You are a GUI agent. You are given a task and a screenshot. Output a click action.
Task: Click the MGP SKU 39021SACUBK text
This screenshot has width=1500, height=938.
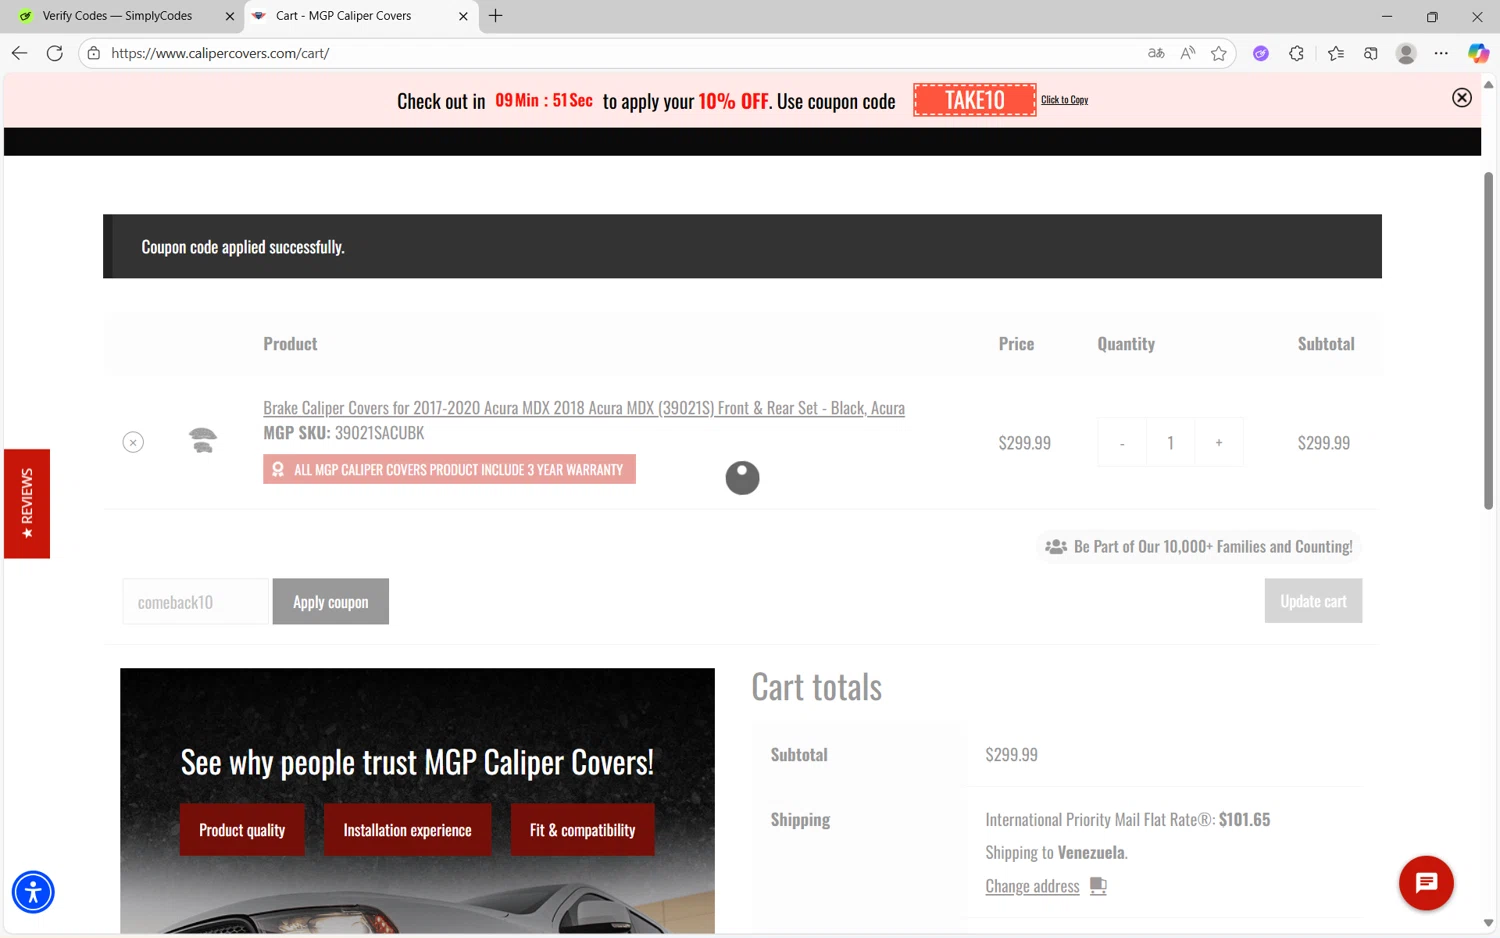(x=344, y=433)
